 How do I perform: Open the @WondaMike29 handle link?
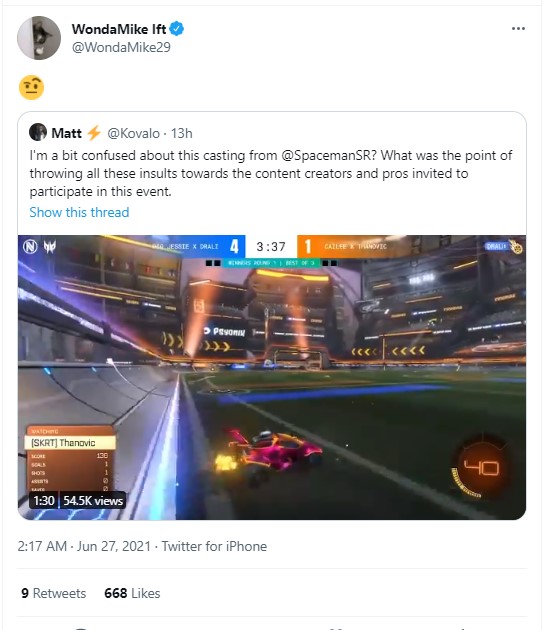[121, 47]
